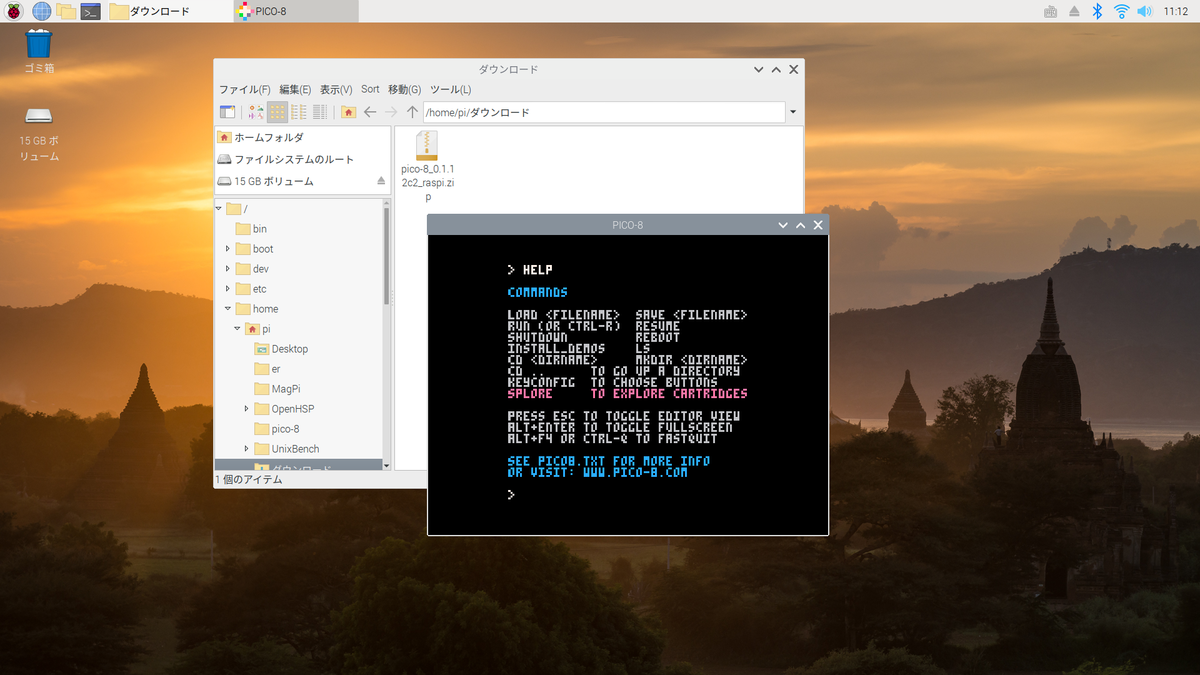Open the ゴミ箱 trash desktop icon
The height and width of the screenshot is (675, 1200).
[x=38, y=51]
